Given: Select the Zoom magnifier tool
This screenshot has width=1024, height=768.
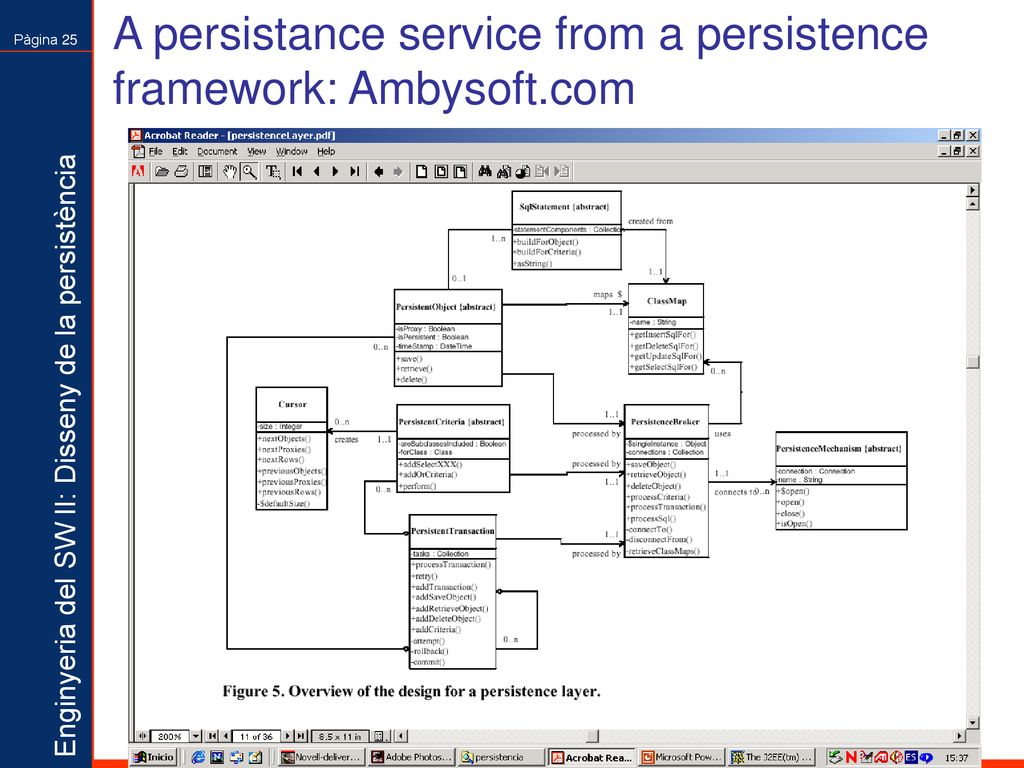Looking at the screenshot, I should click(249, 172).
